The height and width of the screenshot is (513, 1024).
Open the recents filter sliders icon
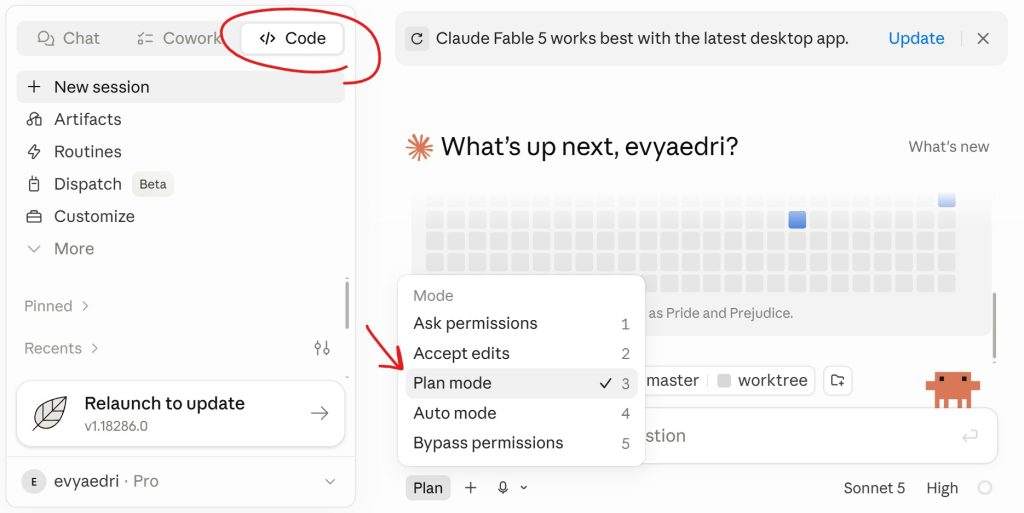(322, 348)
